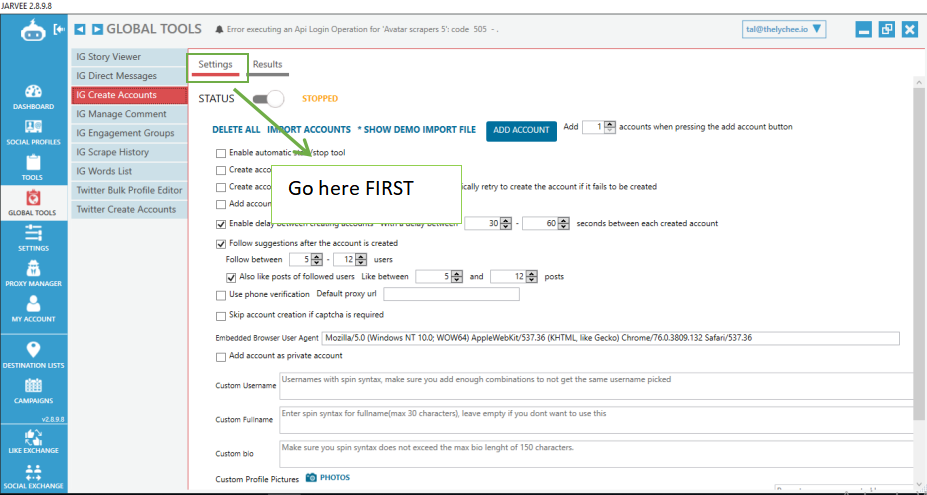Click the PHOTOS camera icon
This screenshot has width=927, height=495.
coord(312,478)
